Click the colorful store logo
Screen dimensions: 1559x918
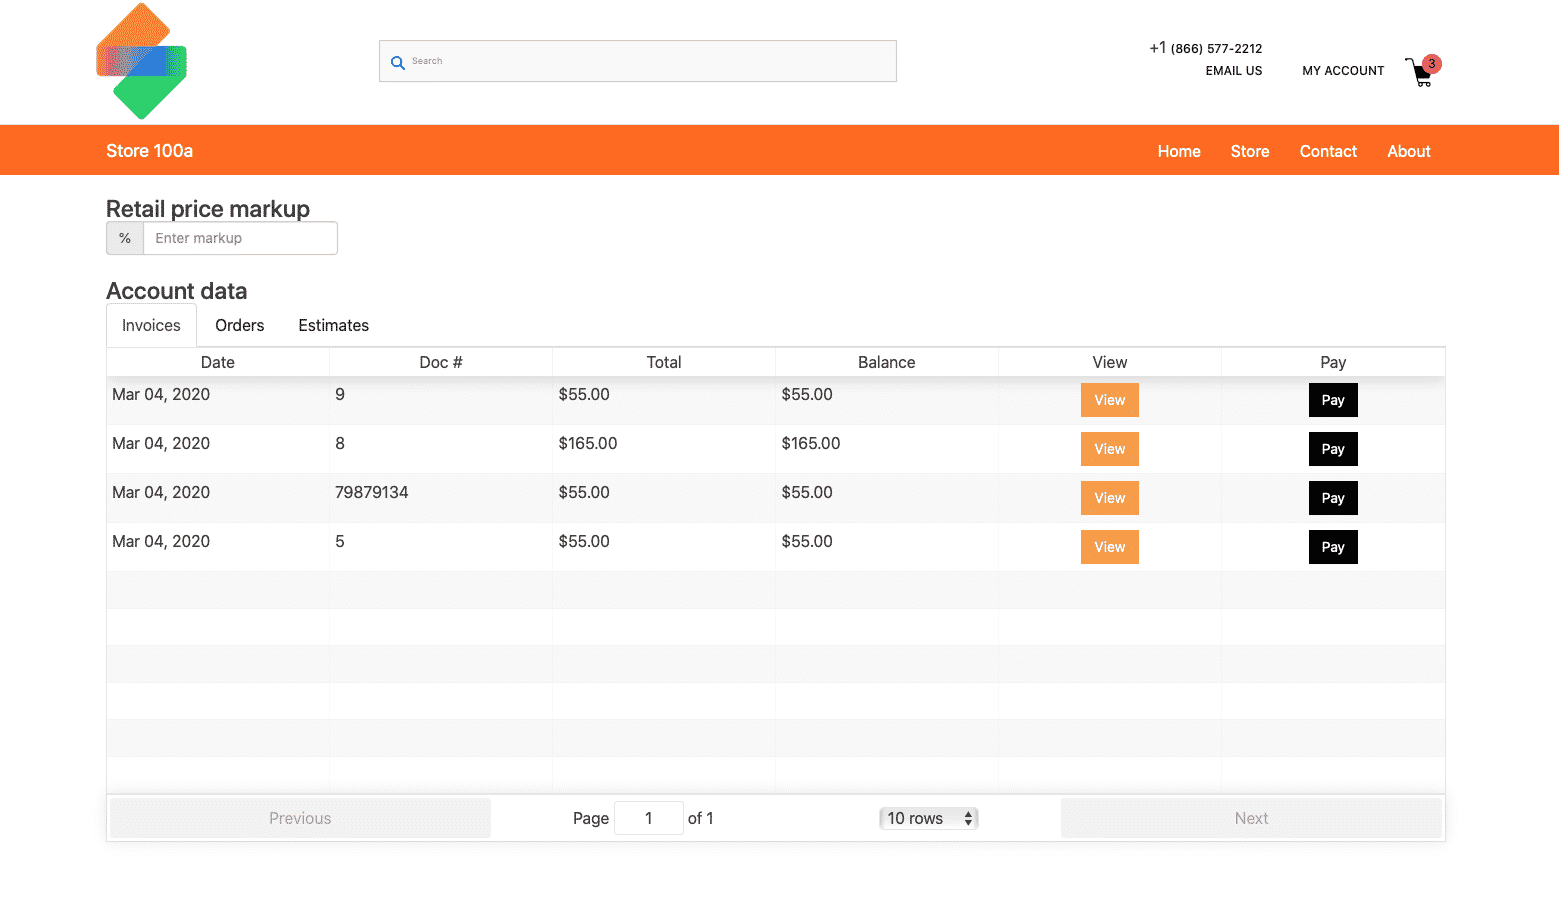click(x=141, y=60)
